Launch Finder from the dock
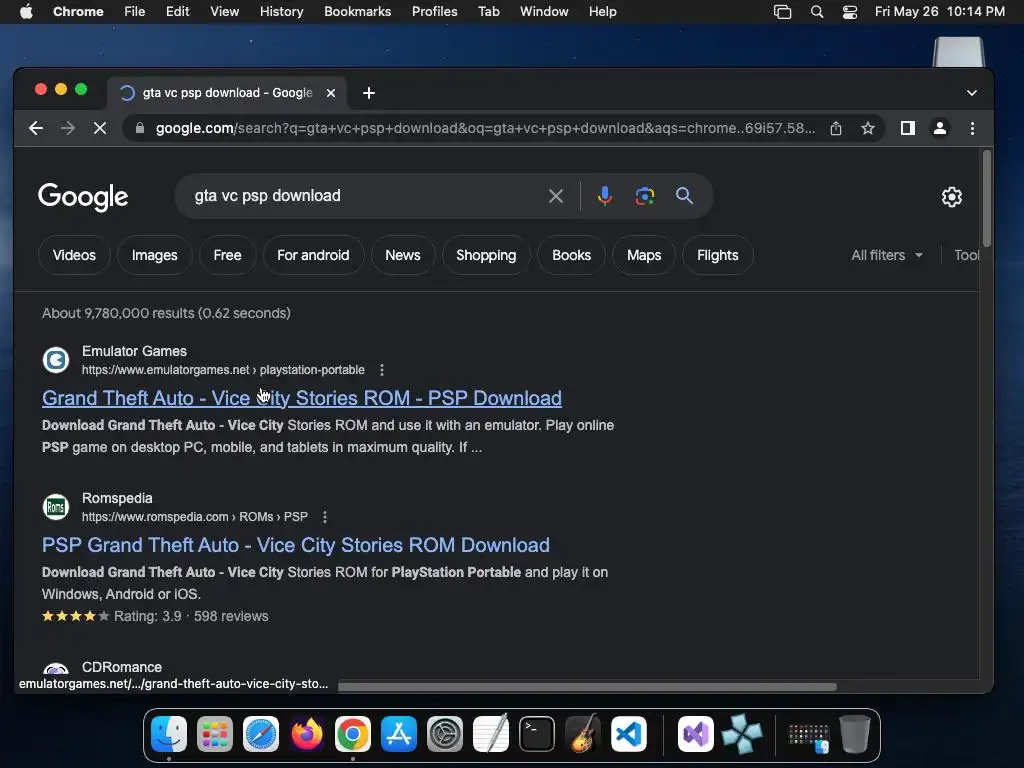1024x768 pixels. pyautogui.click(x=169, y=734)
